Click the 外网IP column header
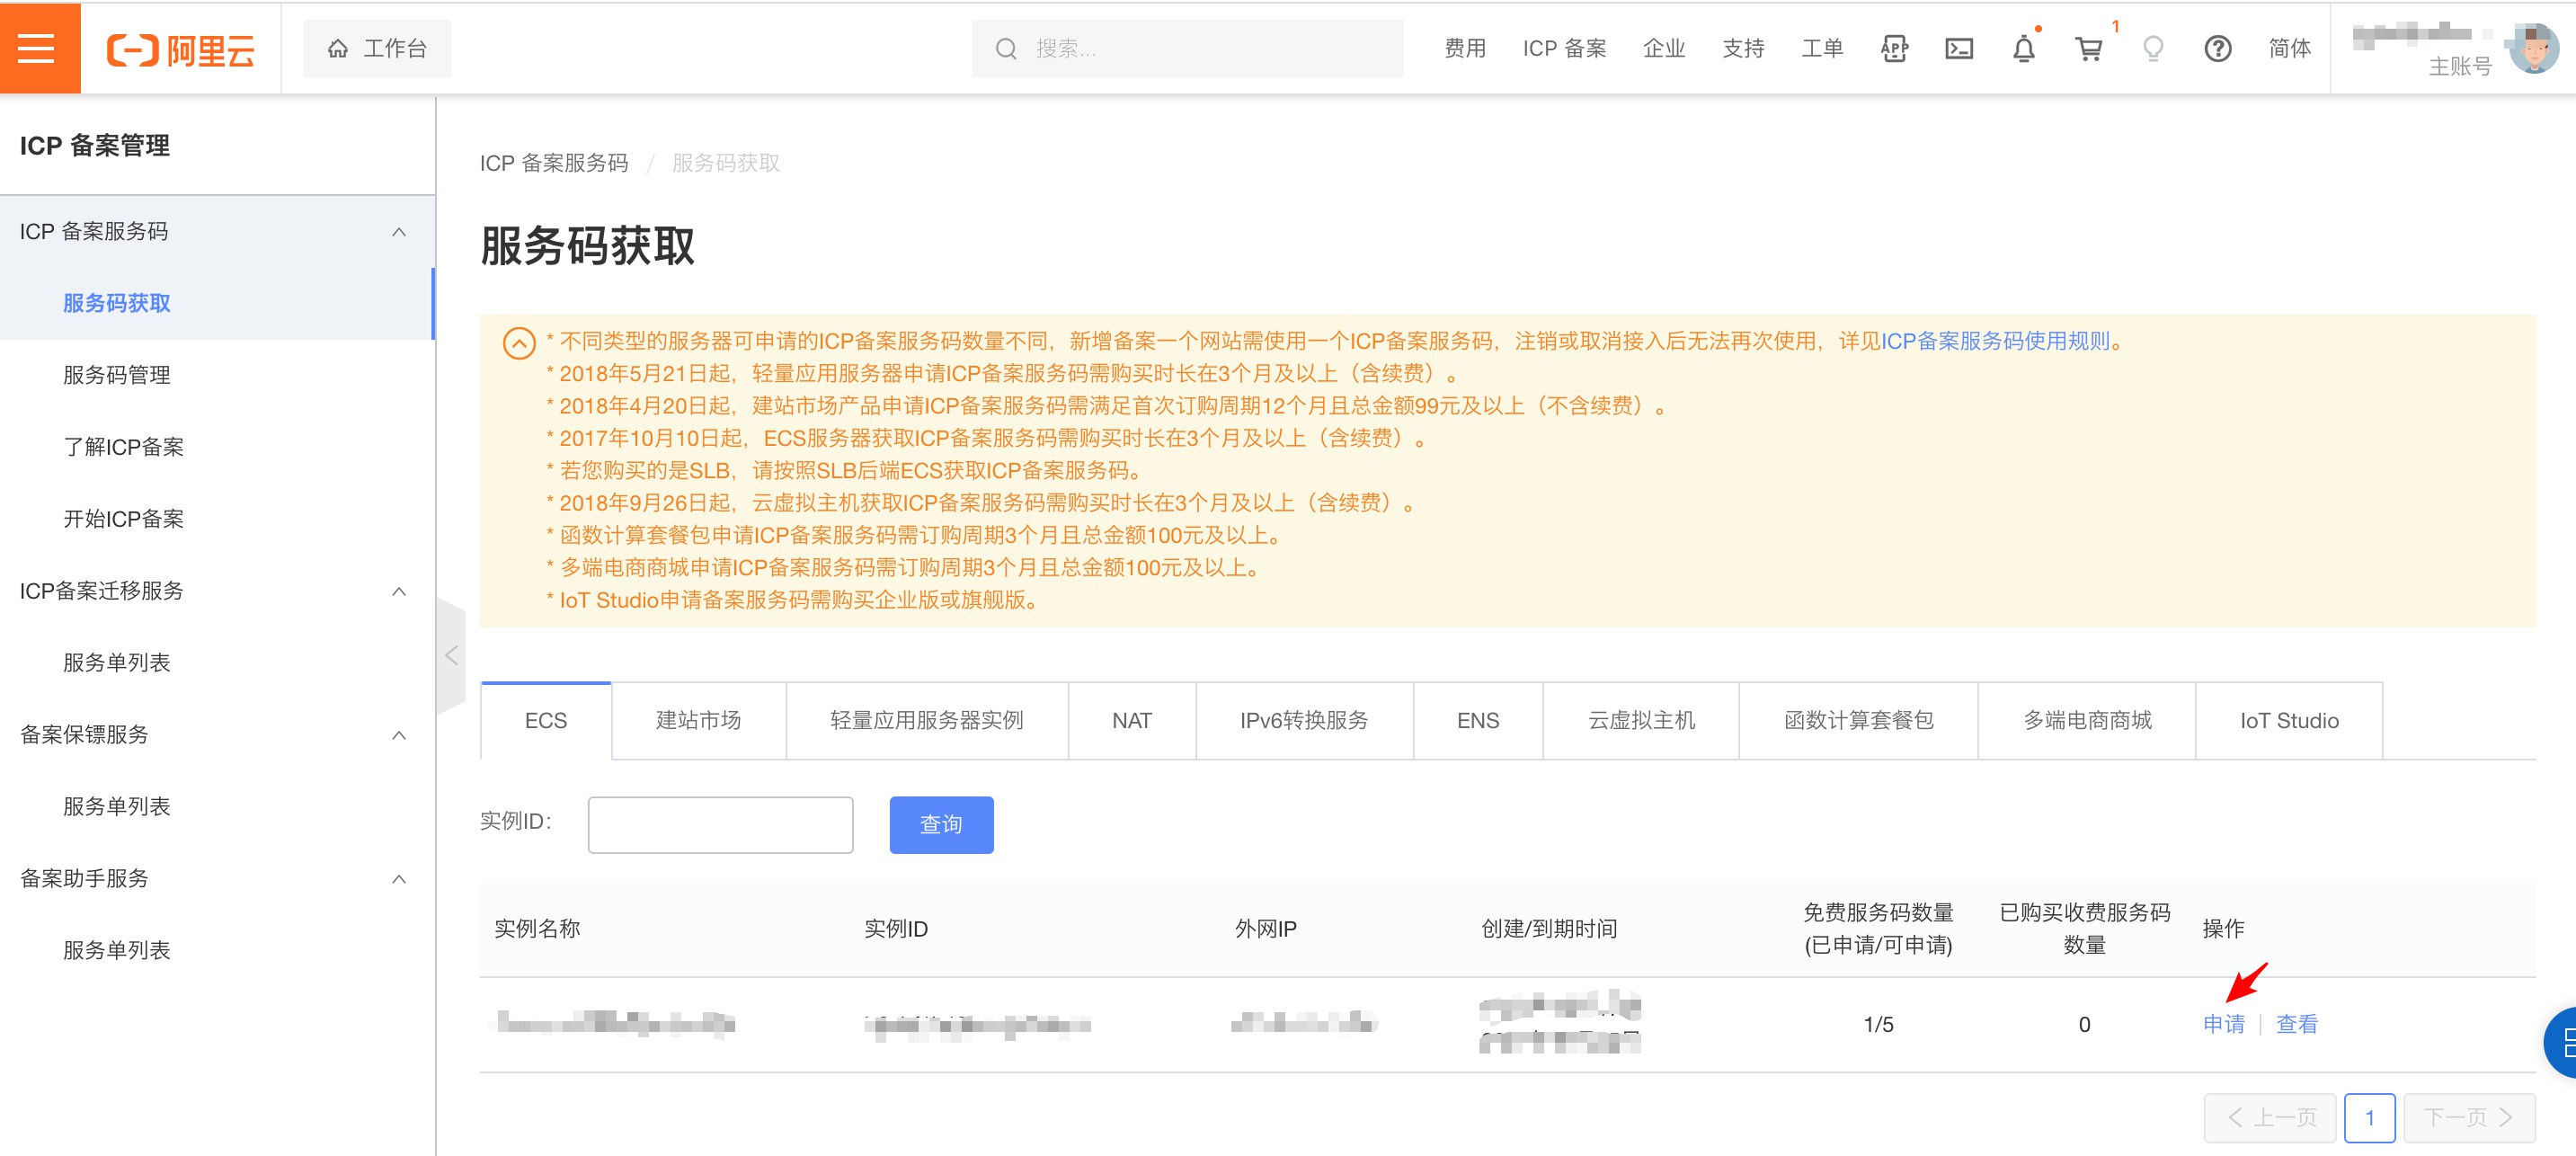Viewport: 2576px width, 1156px height. tap(1265, 928)
